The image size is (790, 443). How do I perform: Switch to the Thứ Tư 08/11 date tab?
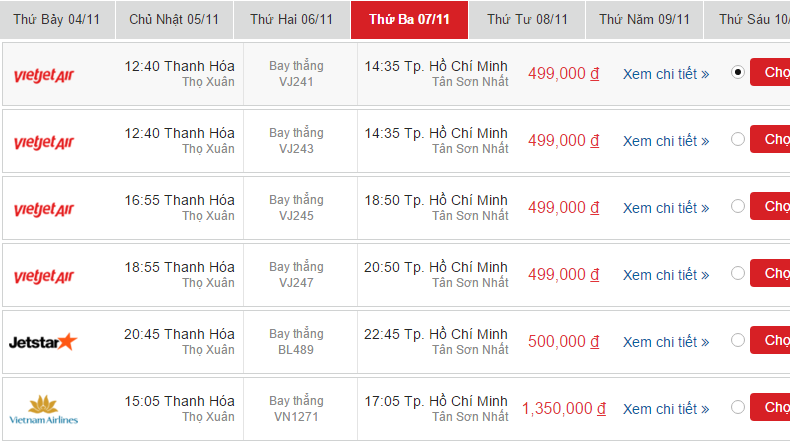pos(527,20)
